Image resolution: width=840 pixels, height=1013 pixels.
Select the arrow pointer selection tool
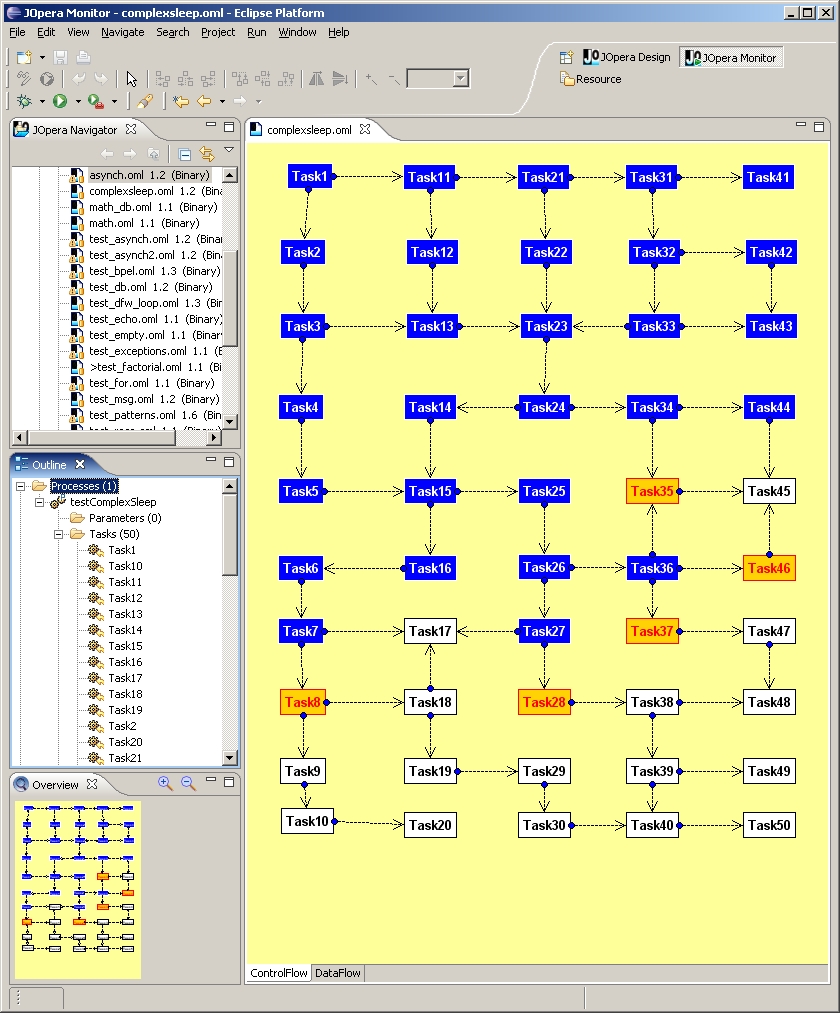(x=132, y=79)
